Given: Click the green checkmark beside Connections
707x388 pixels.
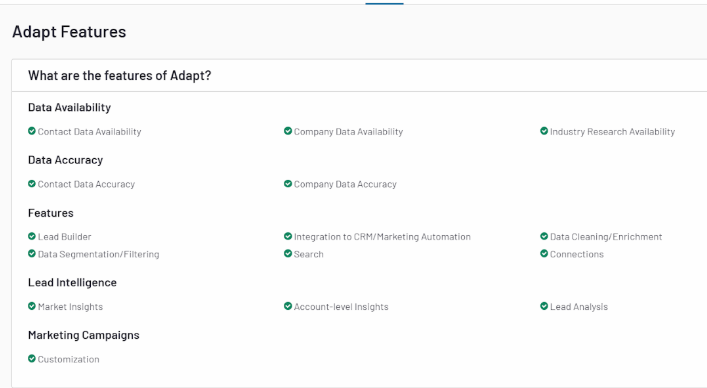Looking at the screenshot, I should [x=544, y=254].
